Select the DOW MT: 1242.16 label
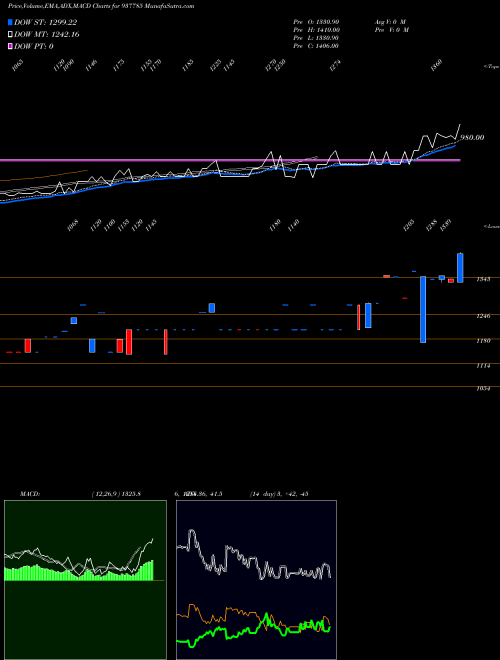The height and width of the screenshot is (660, 500). click(47, 35)
